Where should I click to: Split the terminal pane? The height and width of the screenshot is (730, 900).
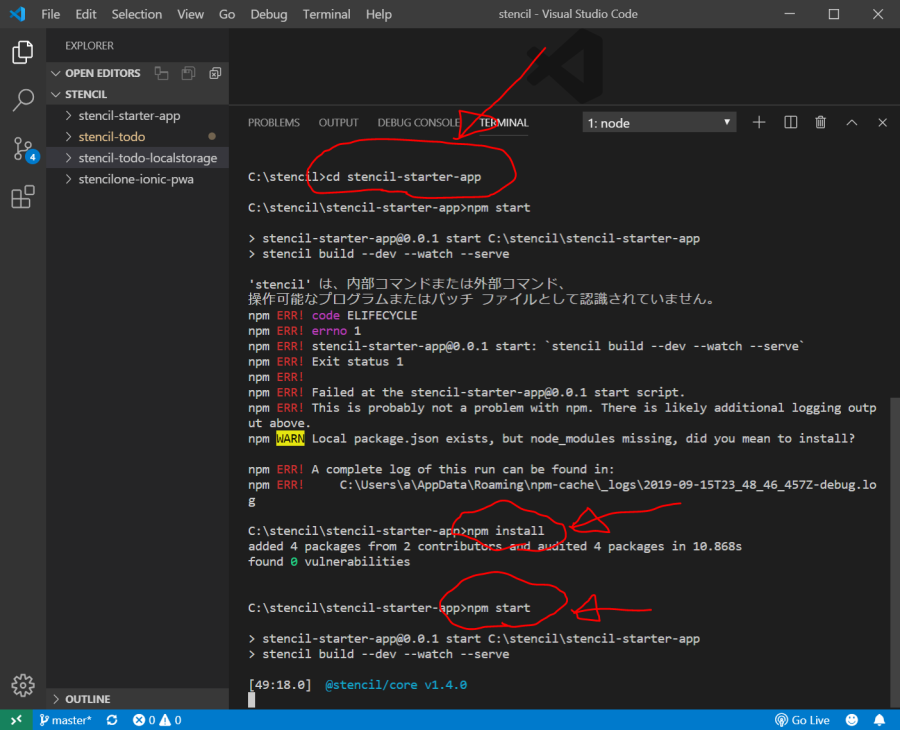point(790,122)
